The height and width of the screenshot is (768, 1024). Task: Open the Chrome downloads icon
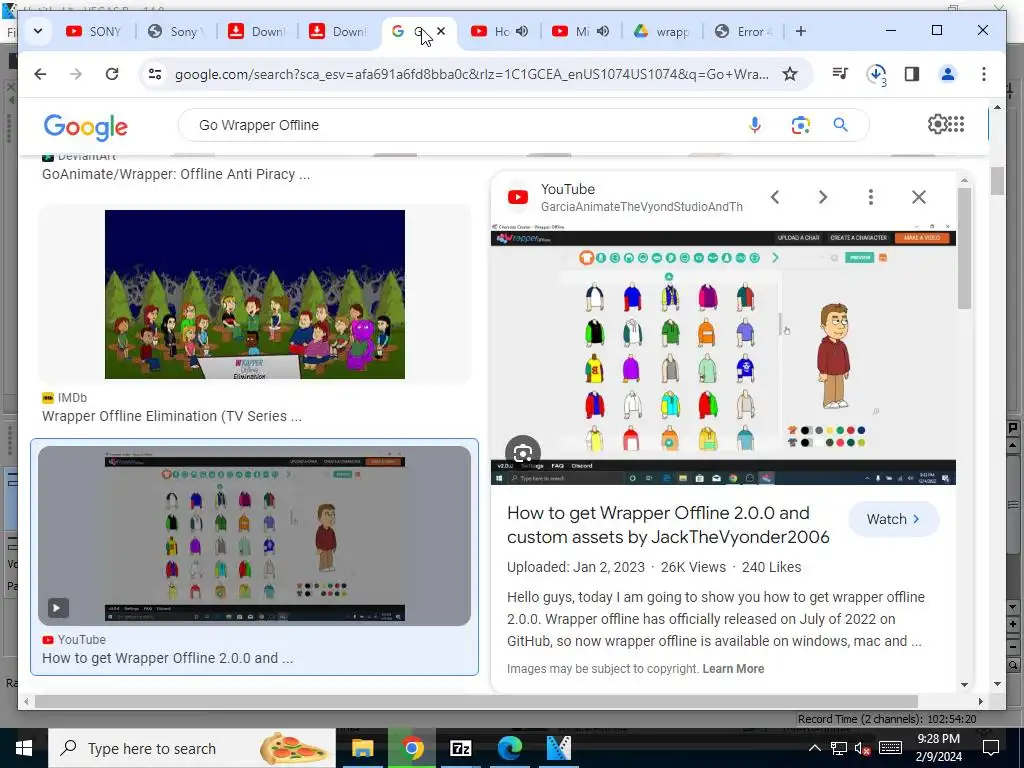pyautogui.click(x=876, y=74)
